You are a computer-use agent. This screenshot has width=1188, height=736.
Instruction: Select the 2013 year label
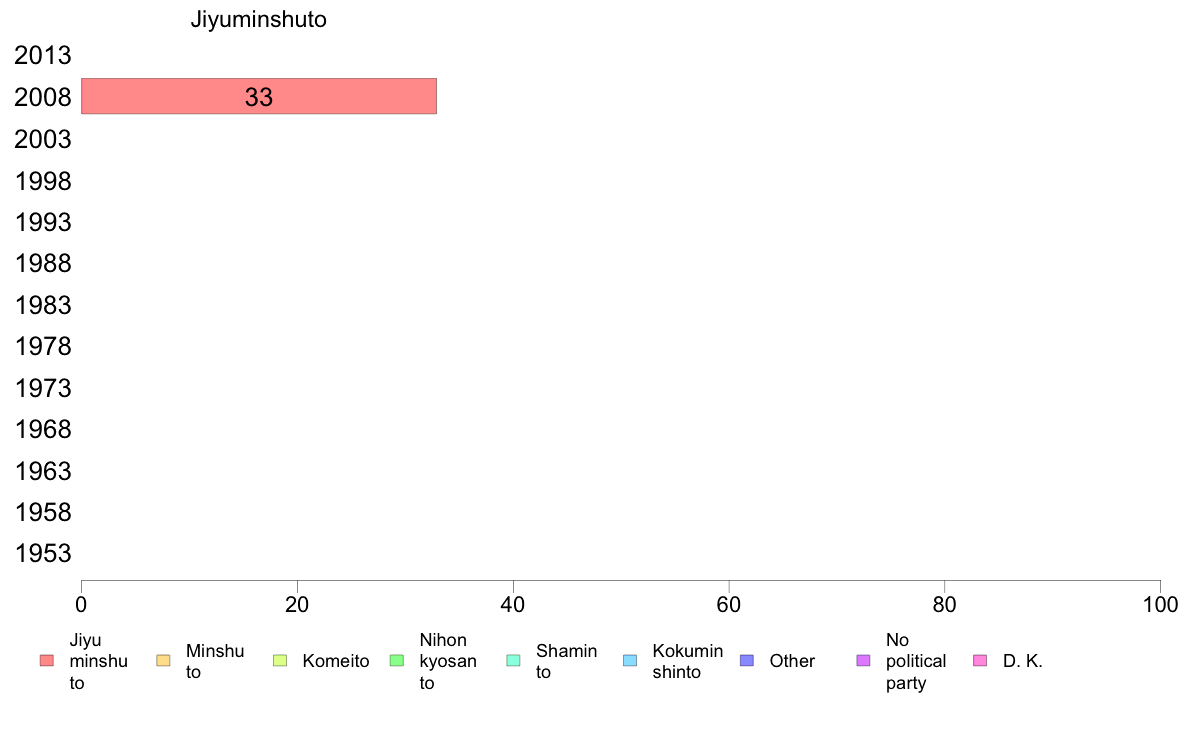click(x=43, y=55)
